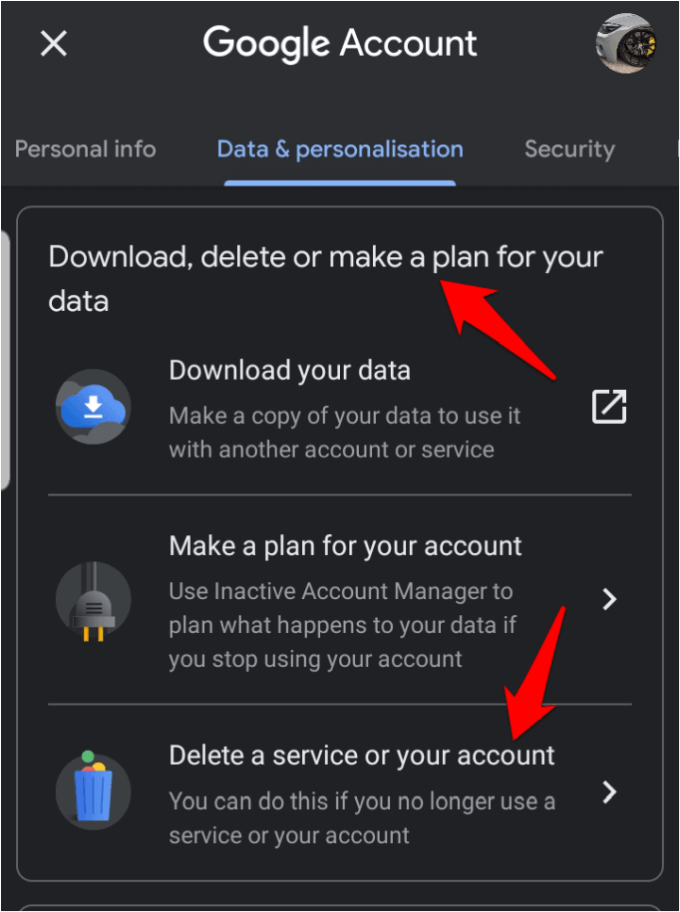Screen dimensions: 680x912
Task: Click the vertical scrollbar handle on left edge
Action: tap(4, 360)
